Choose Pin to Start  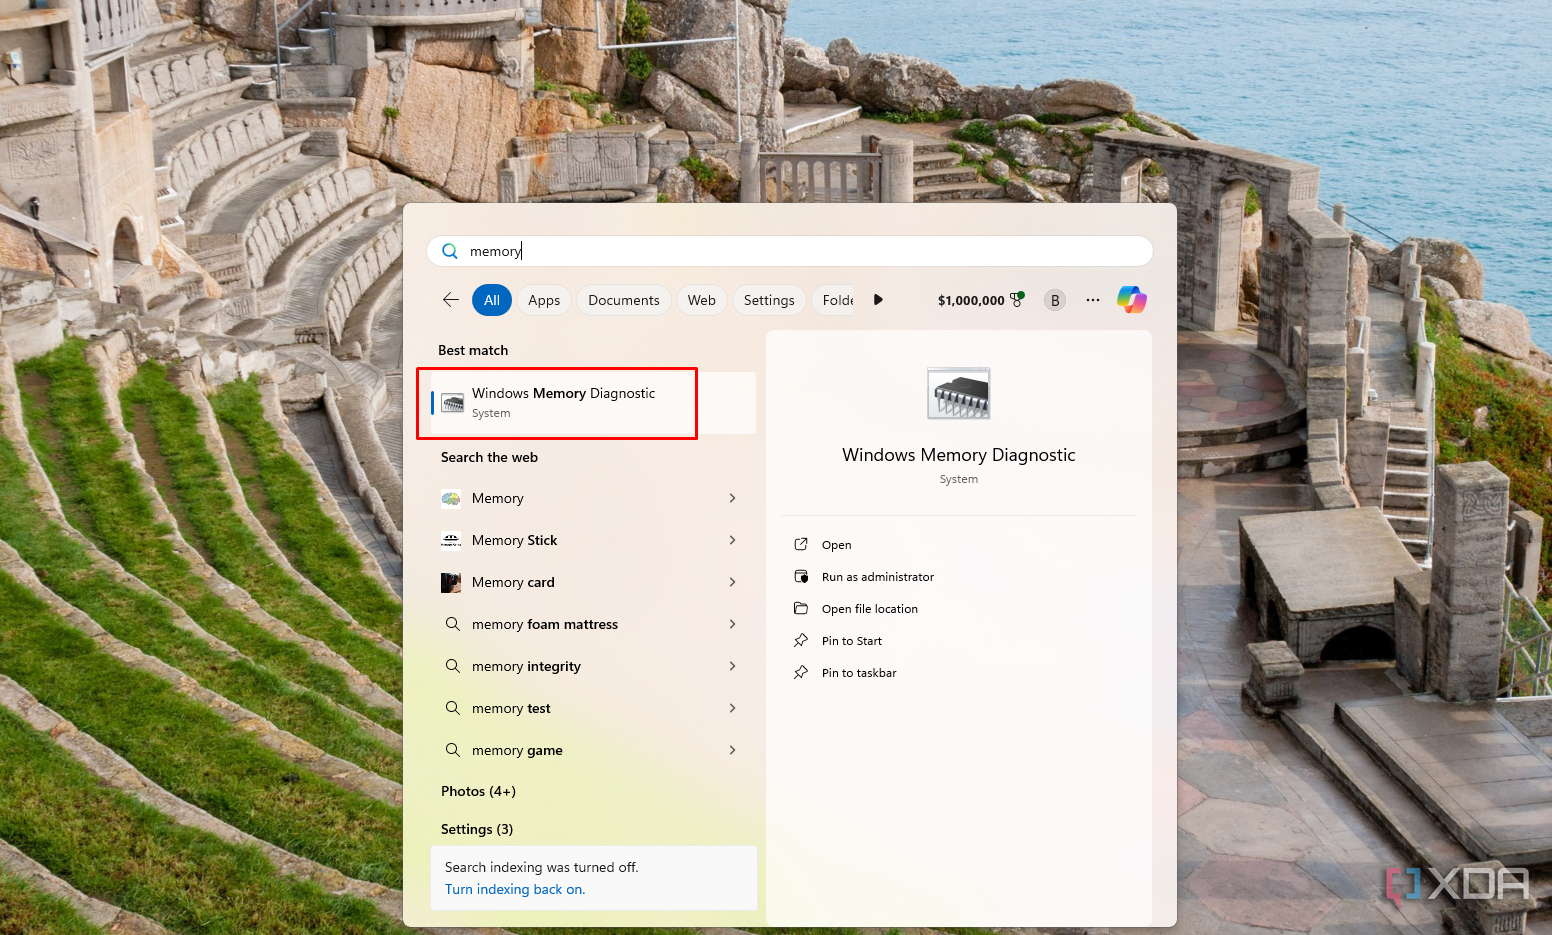click(852, 641)
